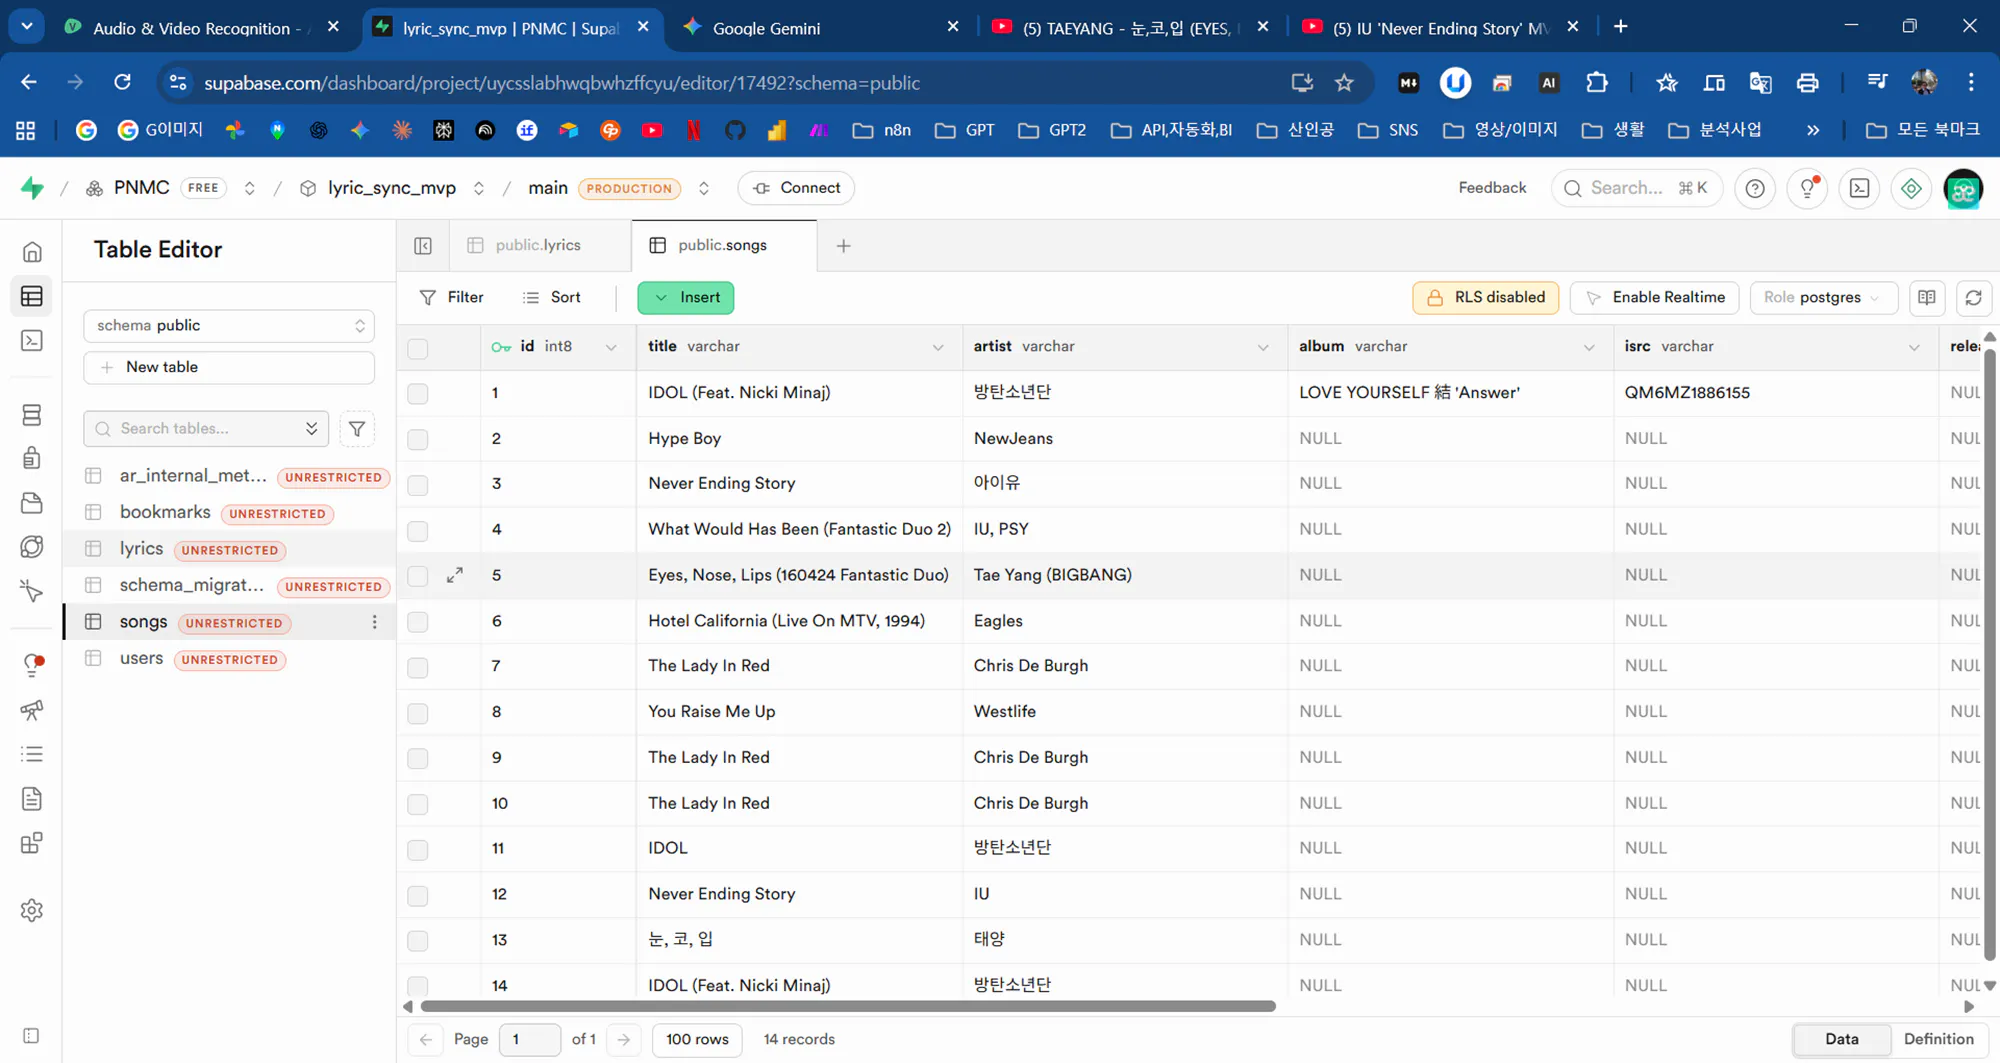Click the refresh table icon
Image resolution: width=2000 pixels, height=1063 pixels.
tap(1973, 297)
